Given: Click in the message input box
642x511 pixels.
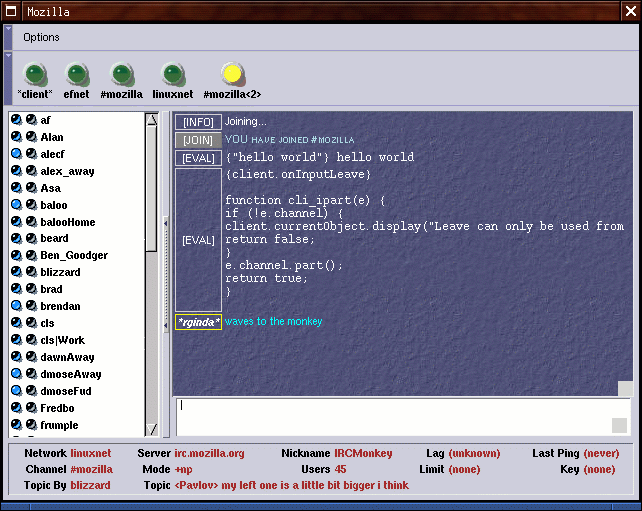Looking at the screenshot, I should pyautogui.click(x=403, y=417).
